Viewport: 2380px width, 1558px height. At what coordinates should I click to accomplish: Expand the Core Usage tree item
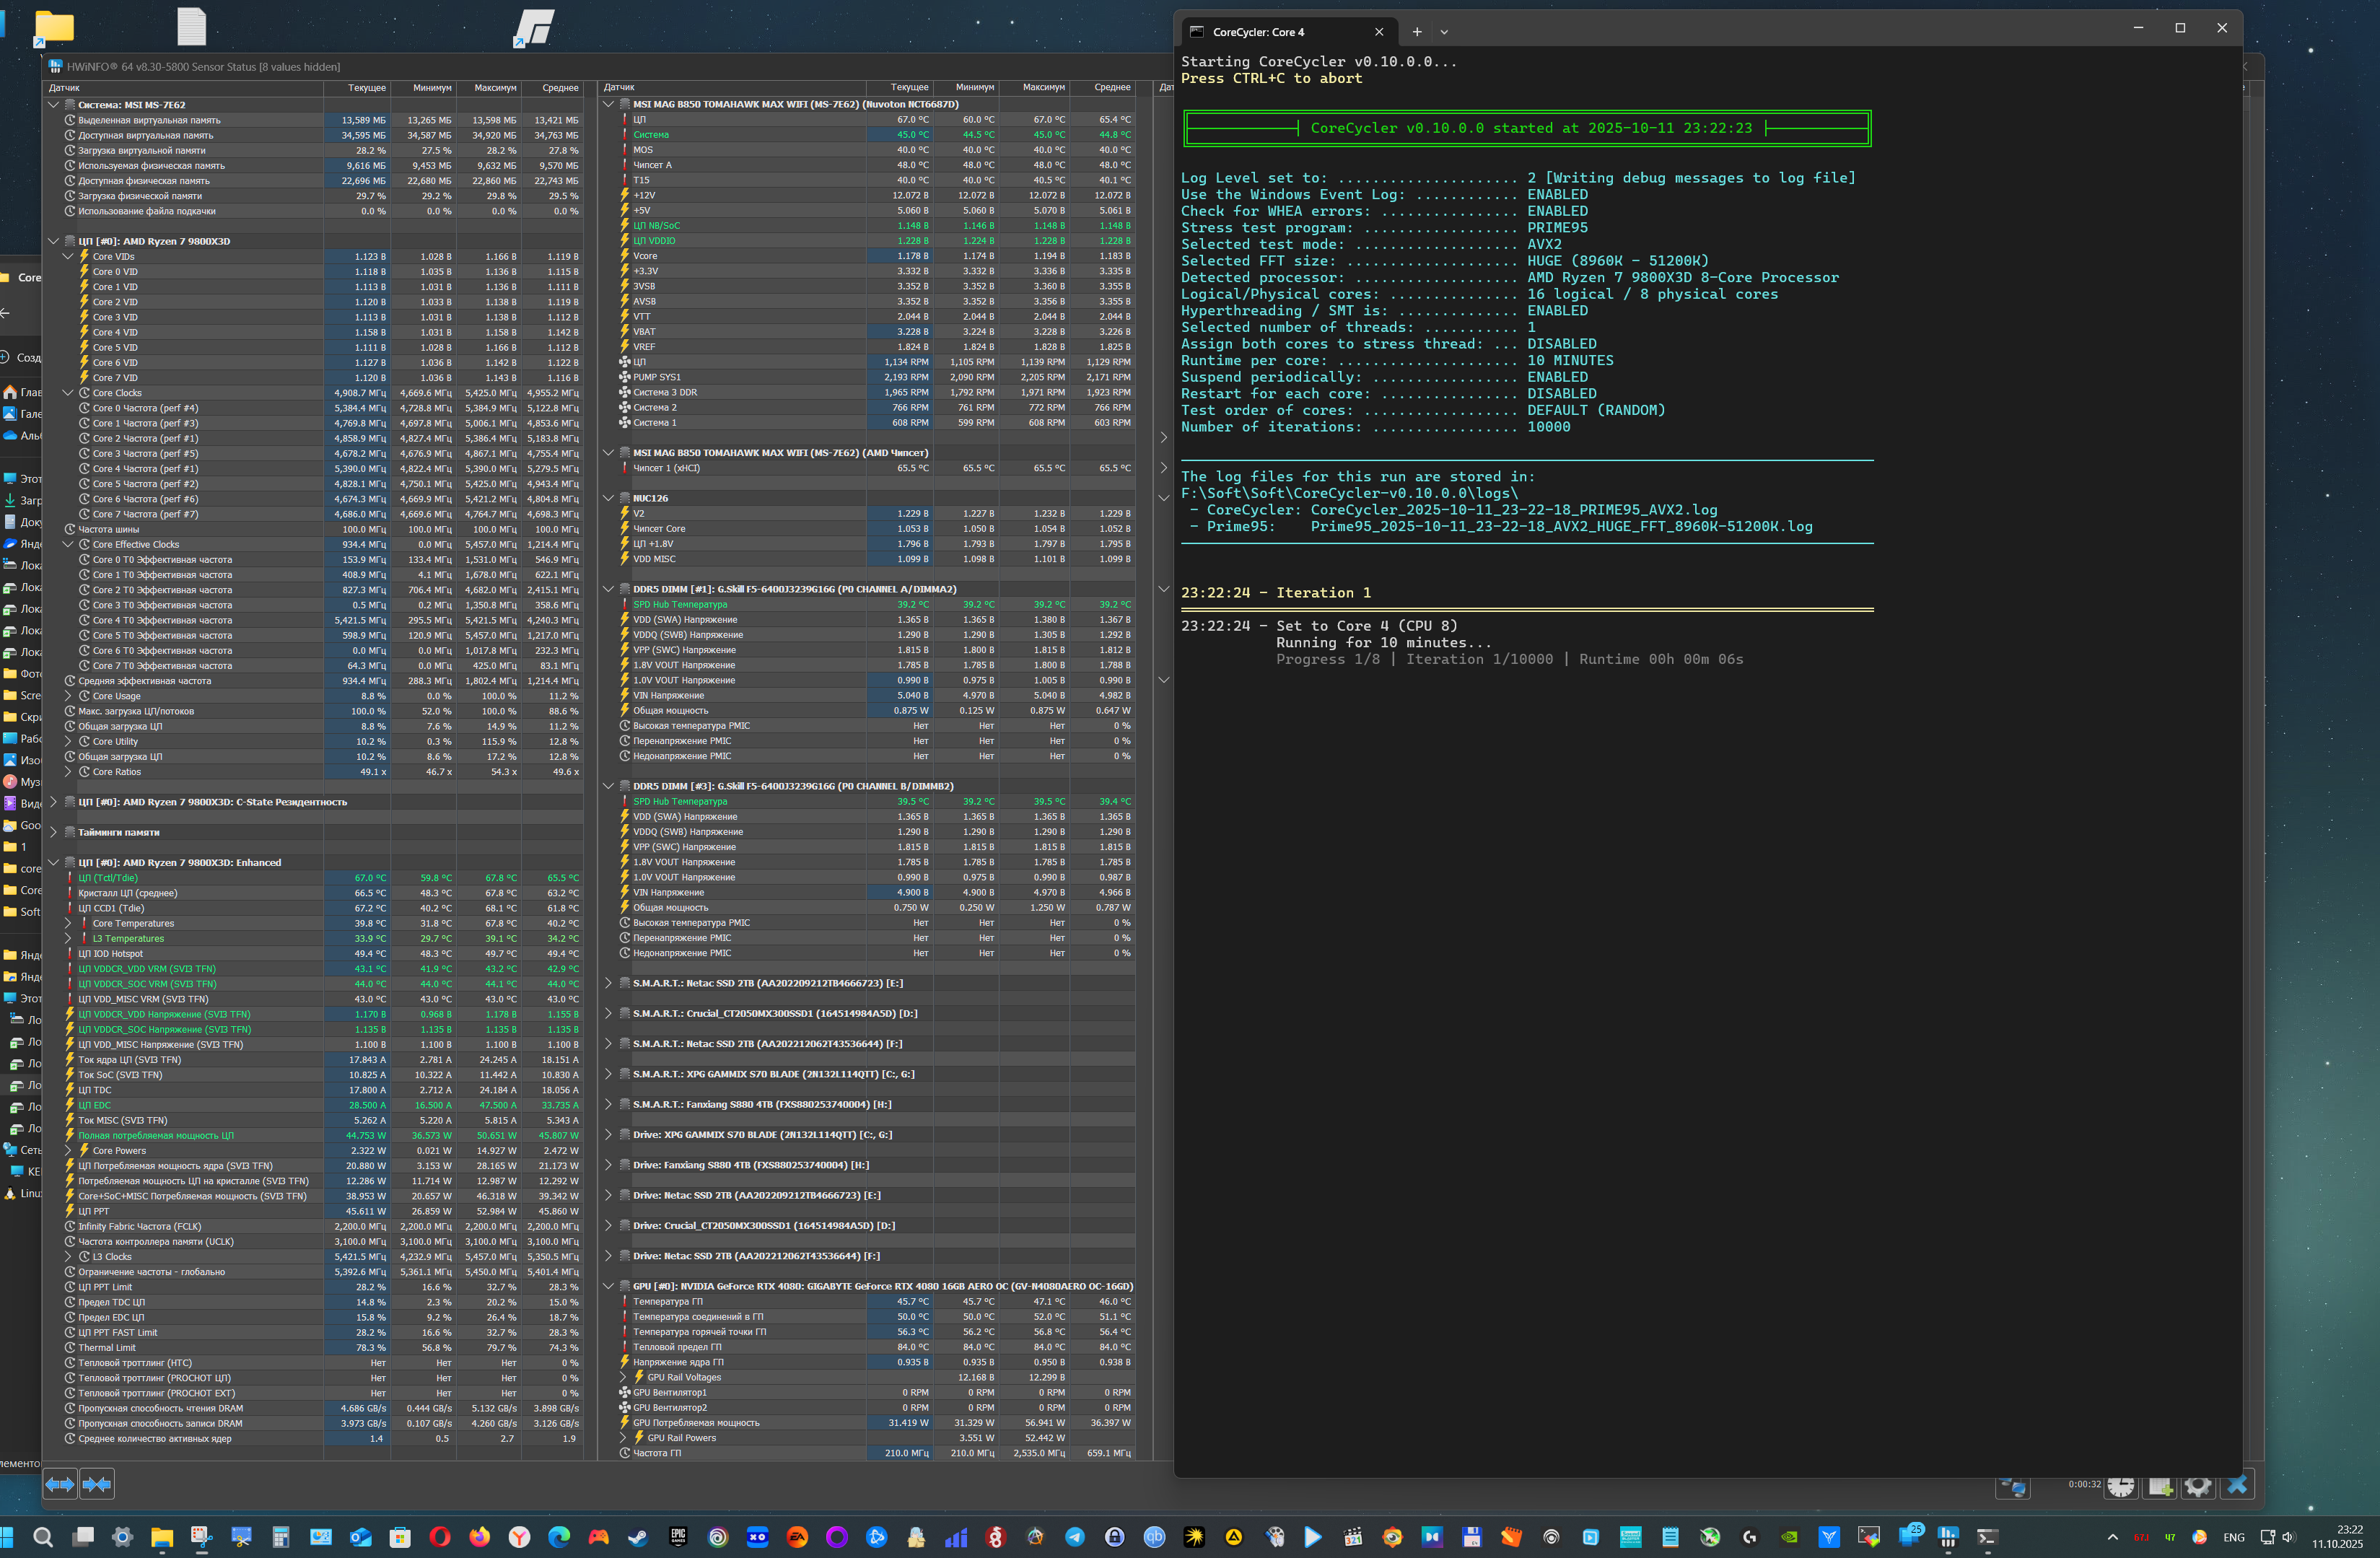point(68,696)
